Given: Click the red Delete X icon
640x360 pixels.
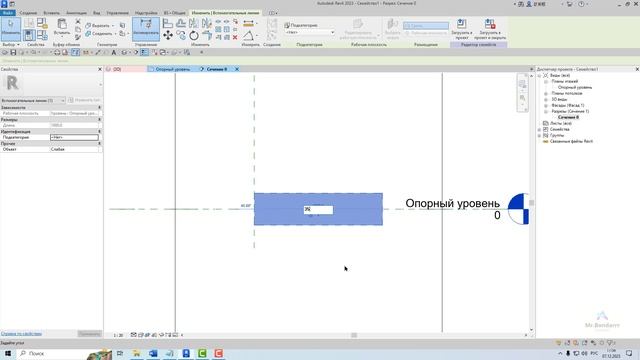Looking at the screenshot, I should 235,37.
